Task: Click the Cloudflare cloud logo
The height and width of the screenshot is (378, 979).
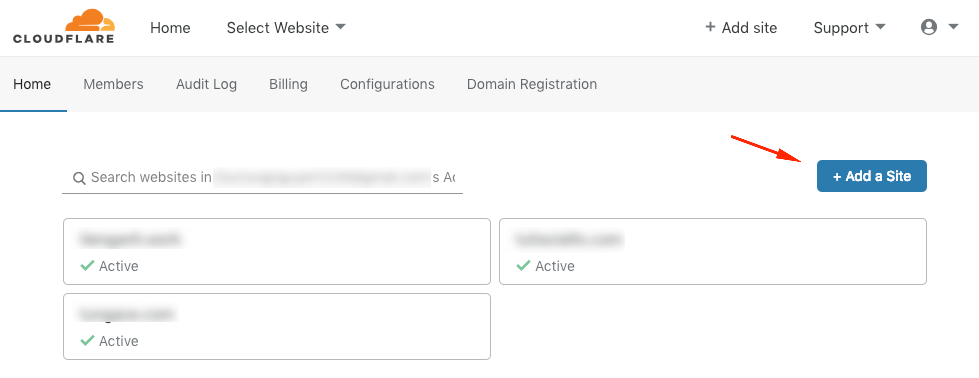Action: pos(64,26)
